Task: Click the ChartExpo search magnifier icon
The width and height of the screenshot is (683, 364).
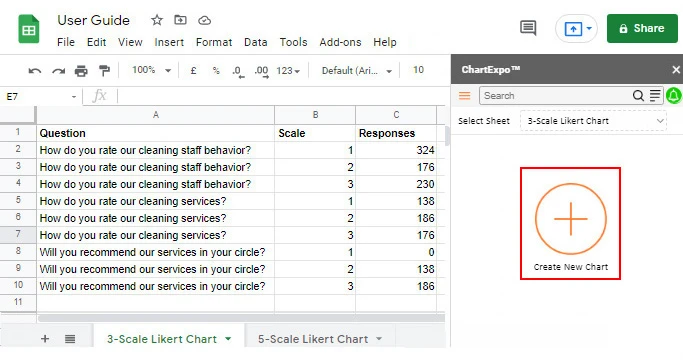Action: tap(638, 96)
